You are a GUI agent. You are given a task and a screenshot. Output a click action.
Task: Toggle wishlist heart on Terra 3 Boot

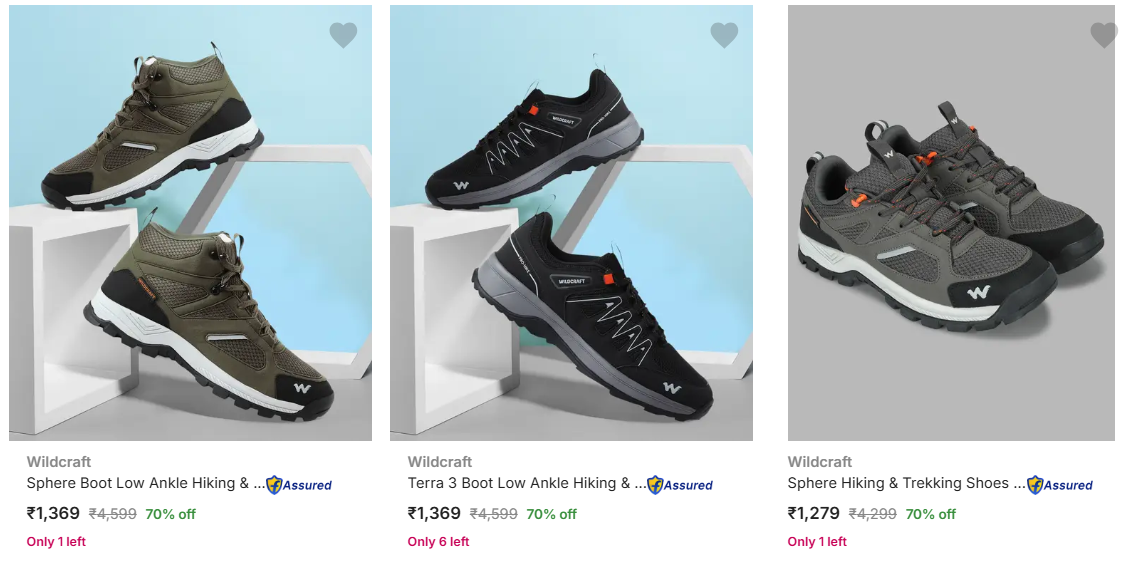click(x=724, y=36)
